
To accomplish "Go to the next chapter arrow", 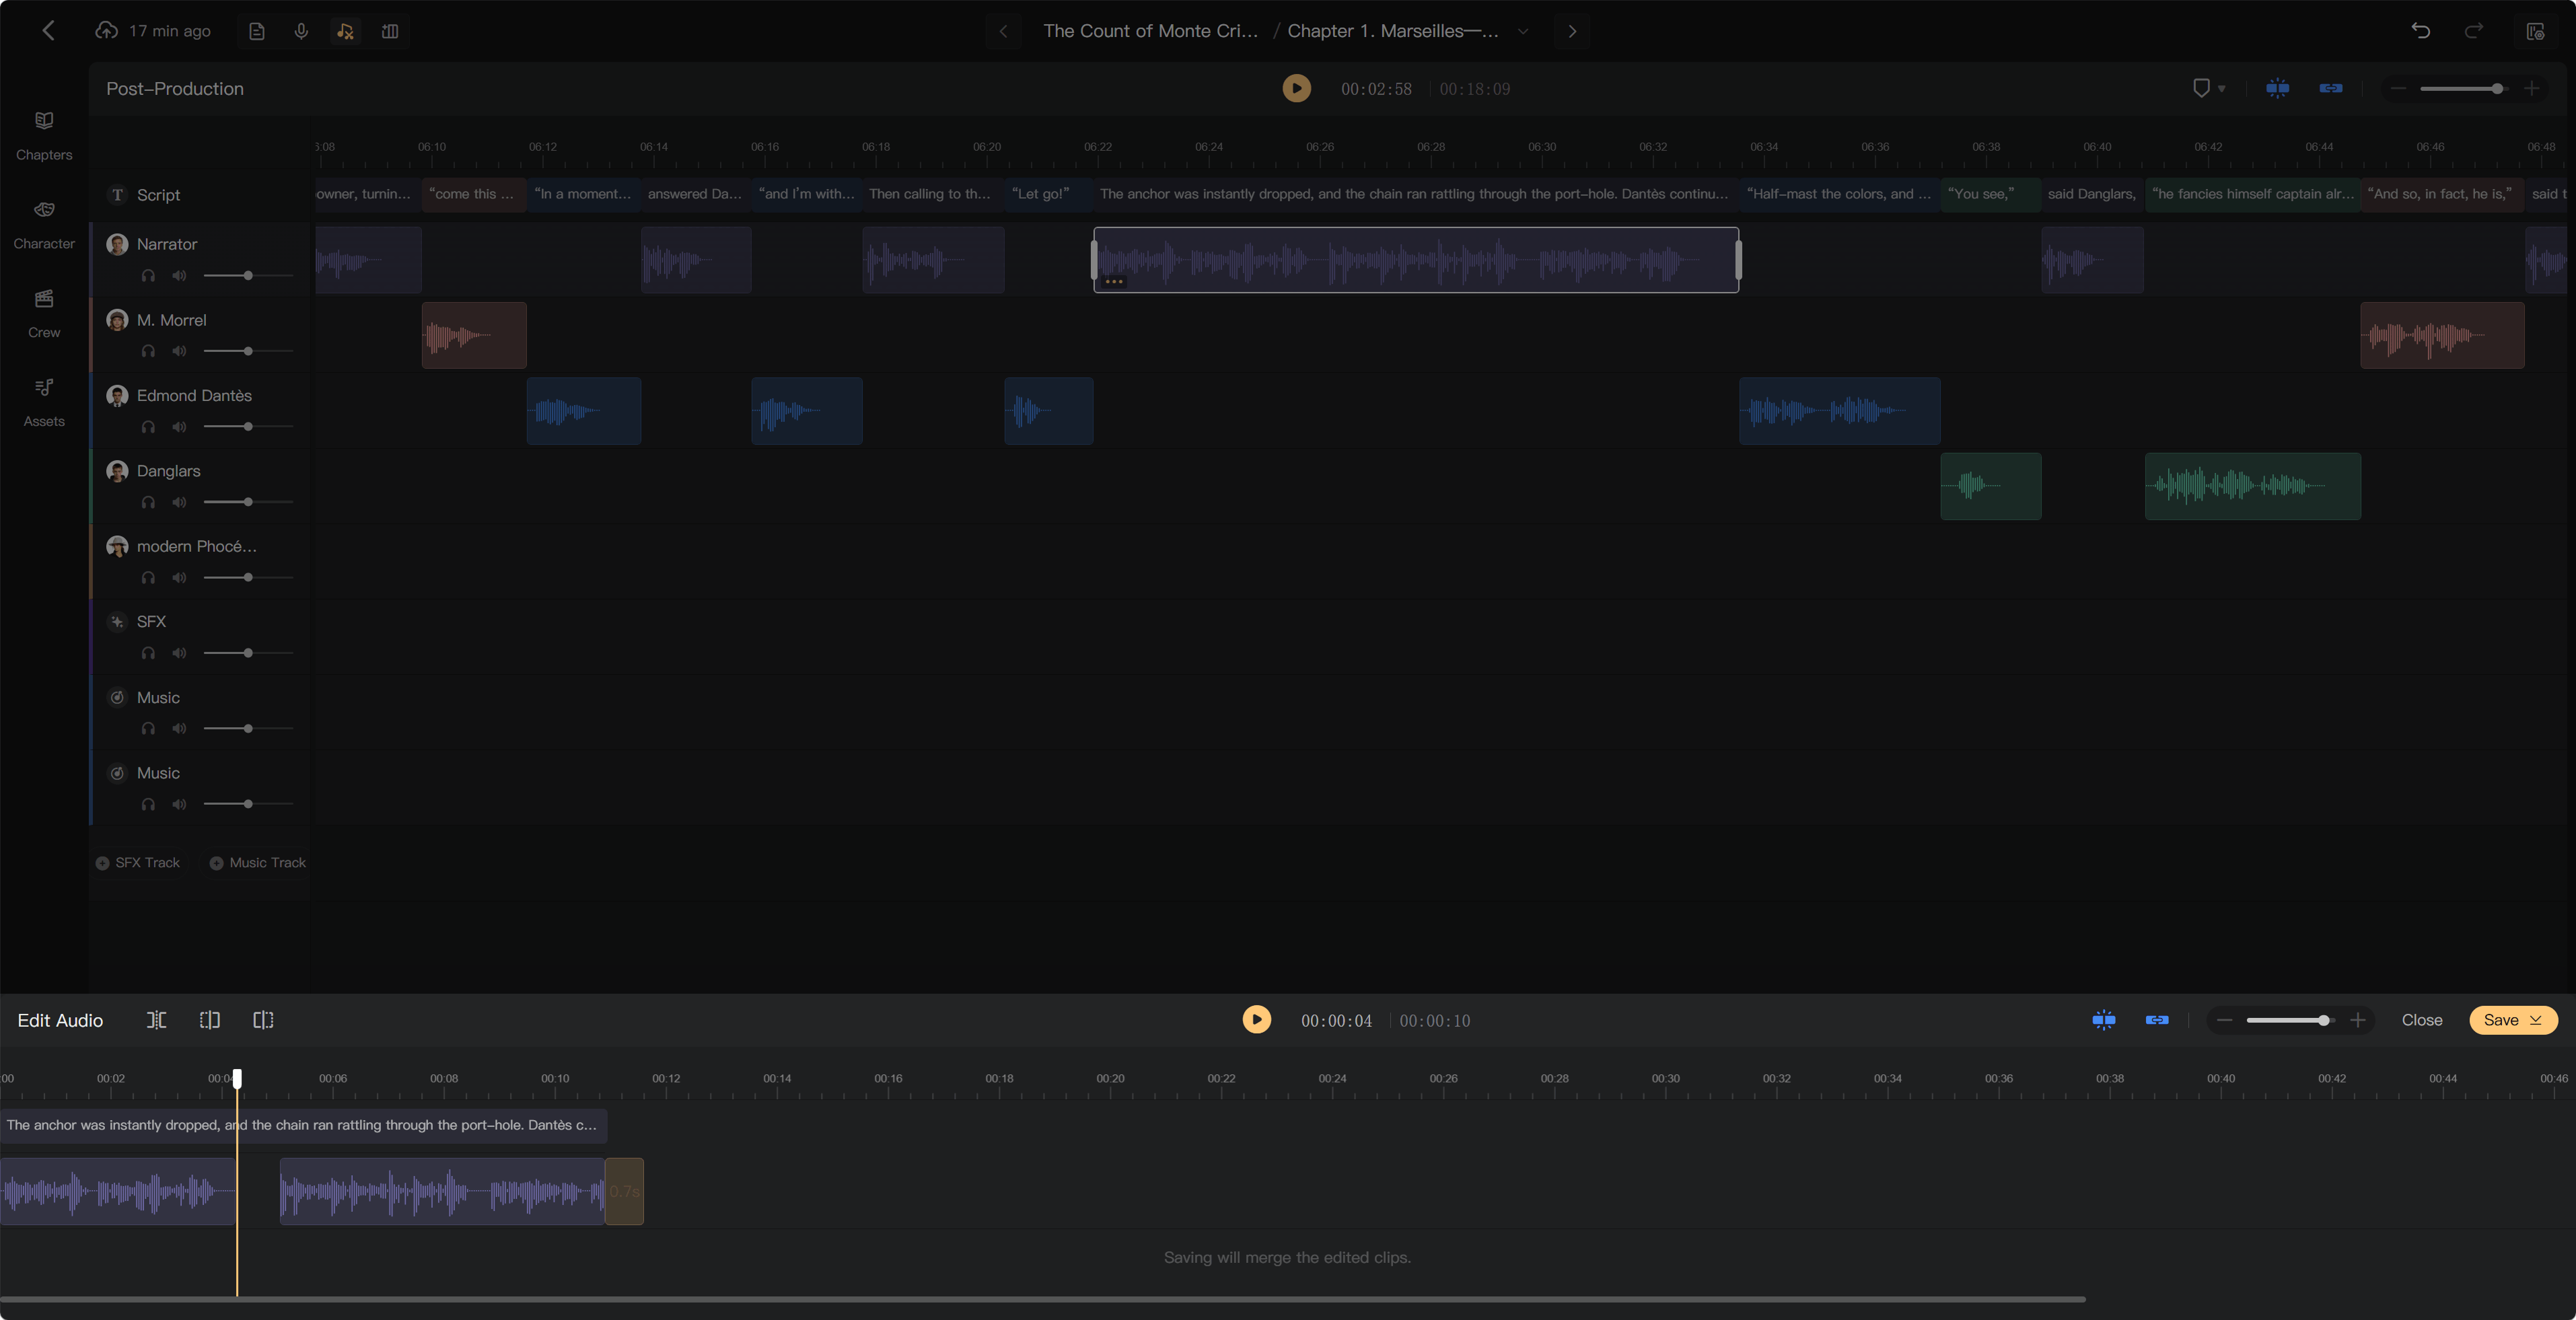I will click(x=1572, y=31).
